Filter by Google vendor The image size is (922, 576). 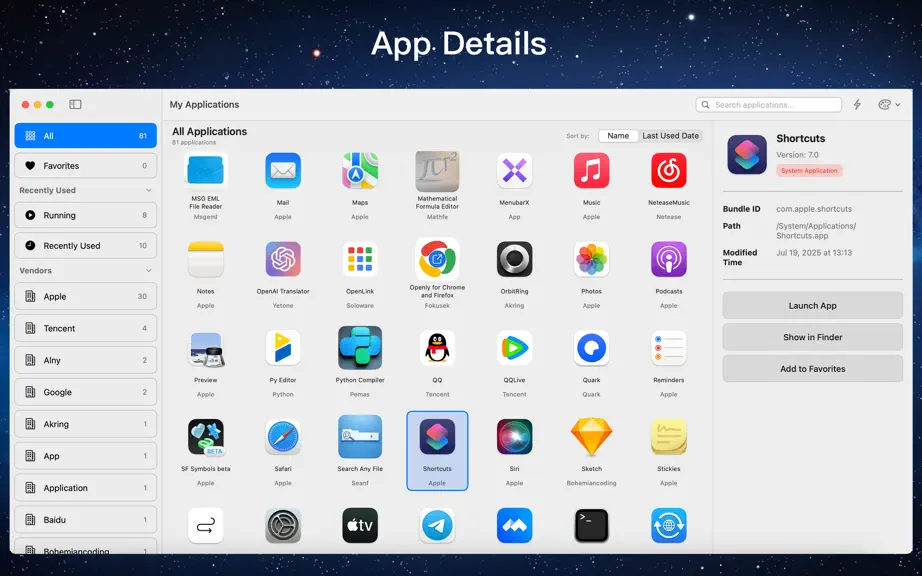click(x=86, y=392)
